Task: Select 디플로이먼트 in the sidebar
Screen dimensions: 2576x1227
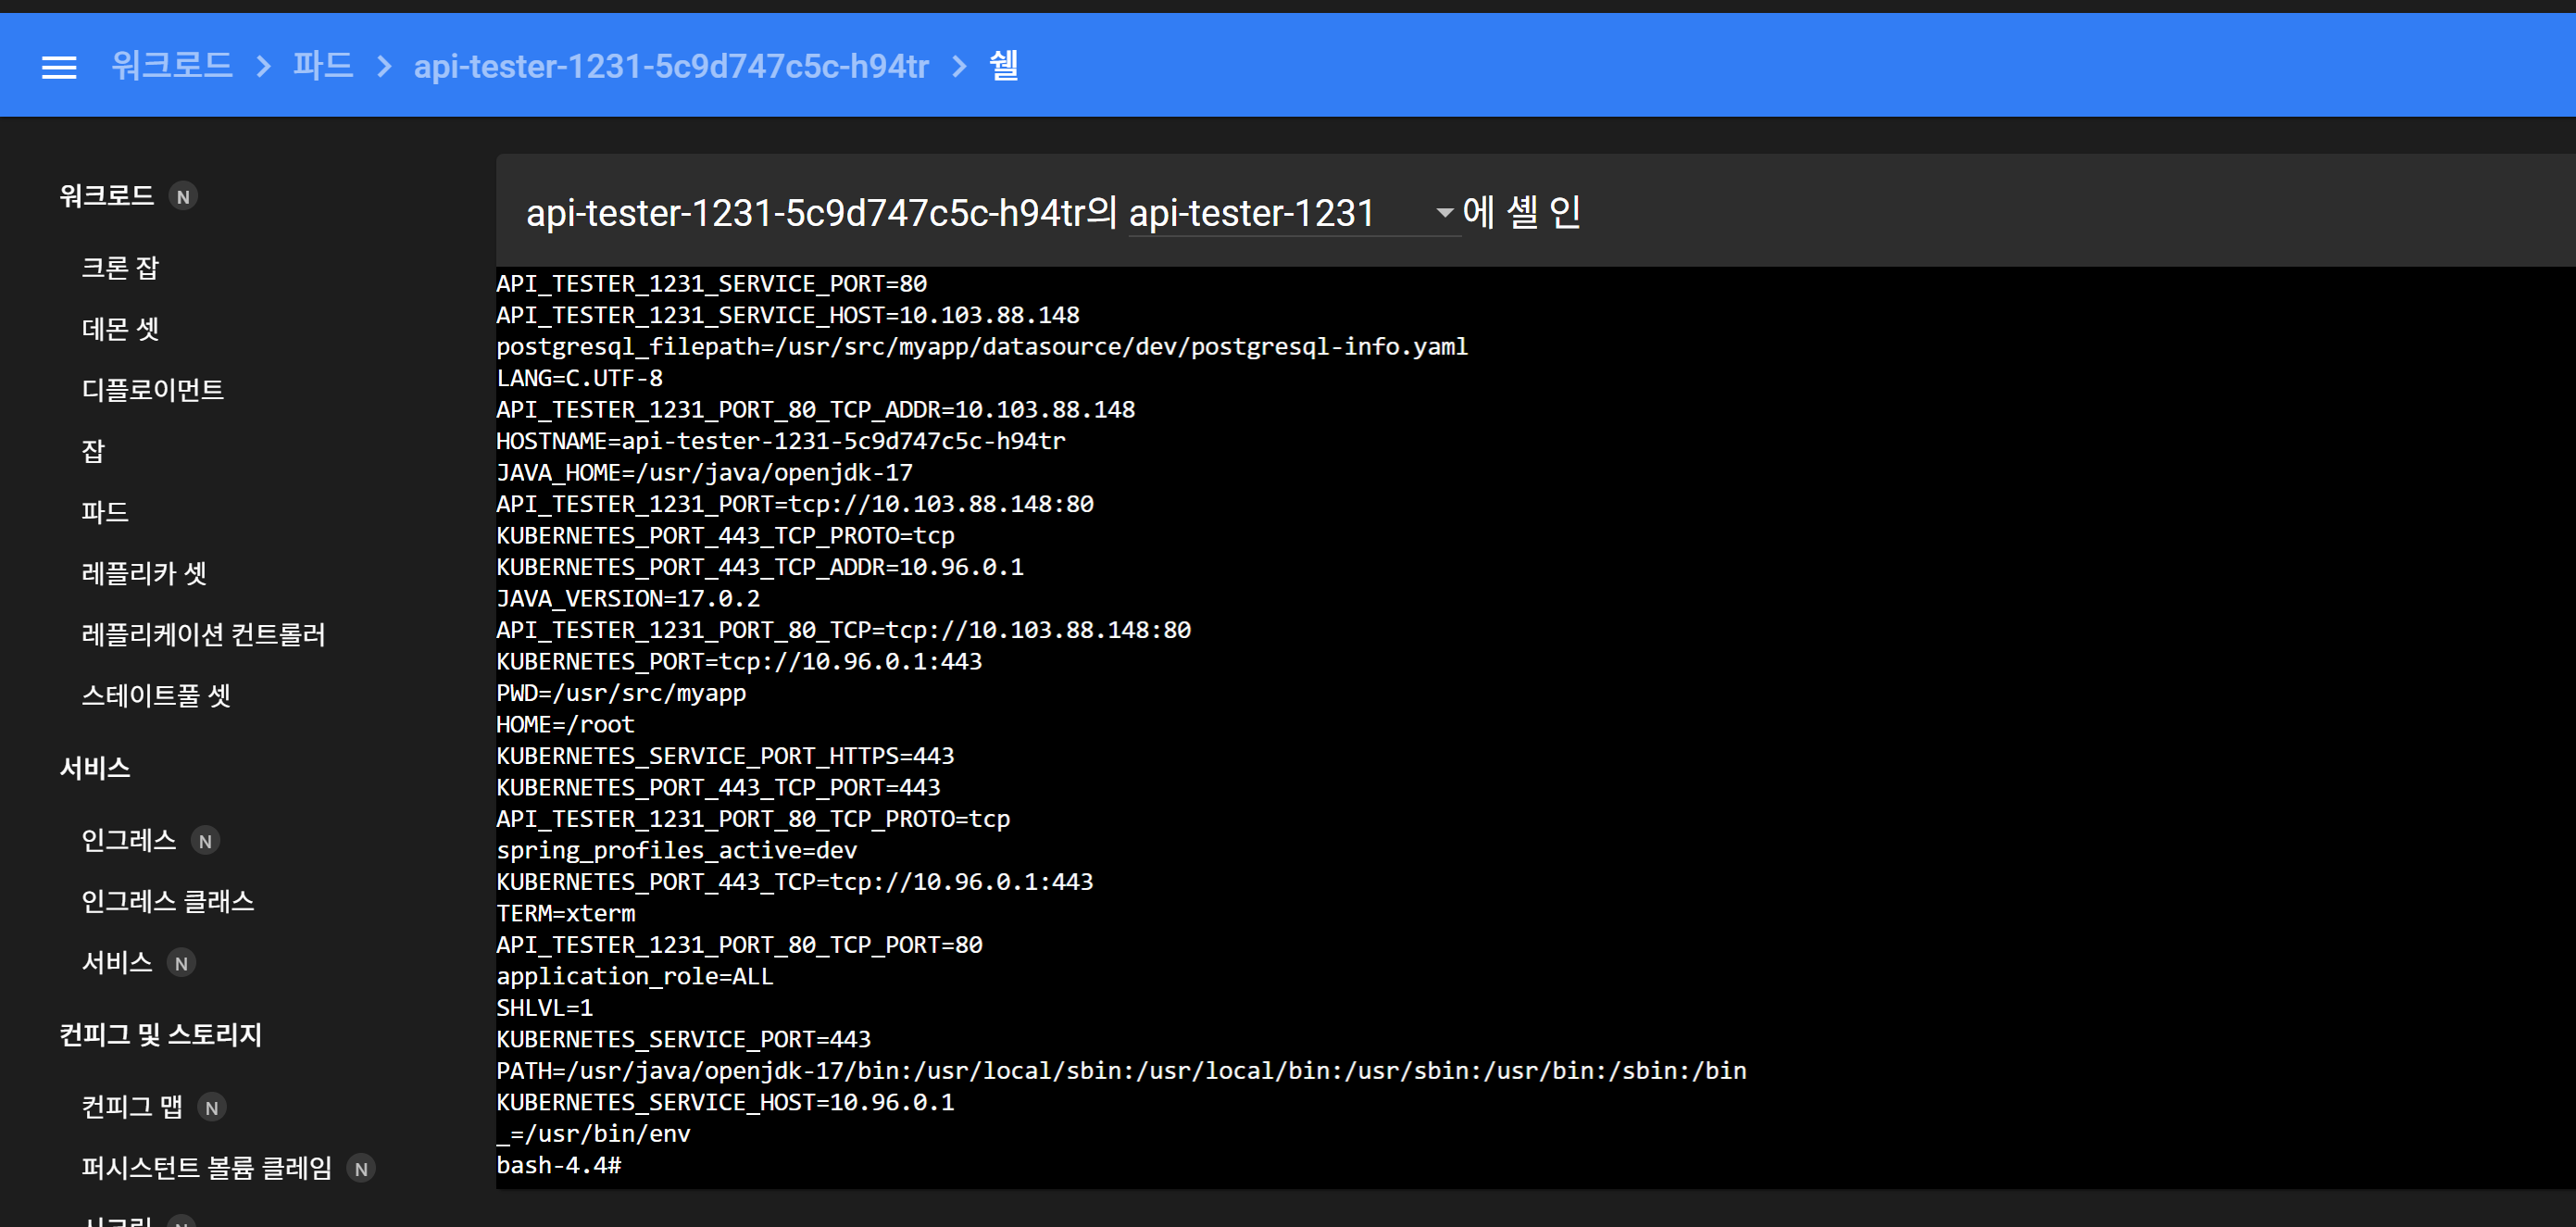Action: pos(153,390)
